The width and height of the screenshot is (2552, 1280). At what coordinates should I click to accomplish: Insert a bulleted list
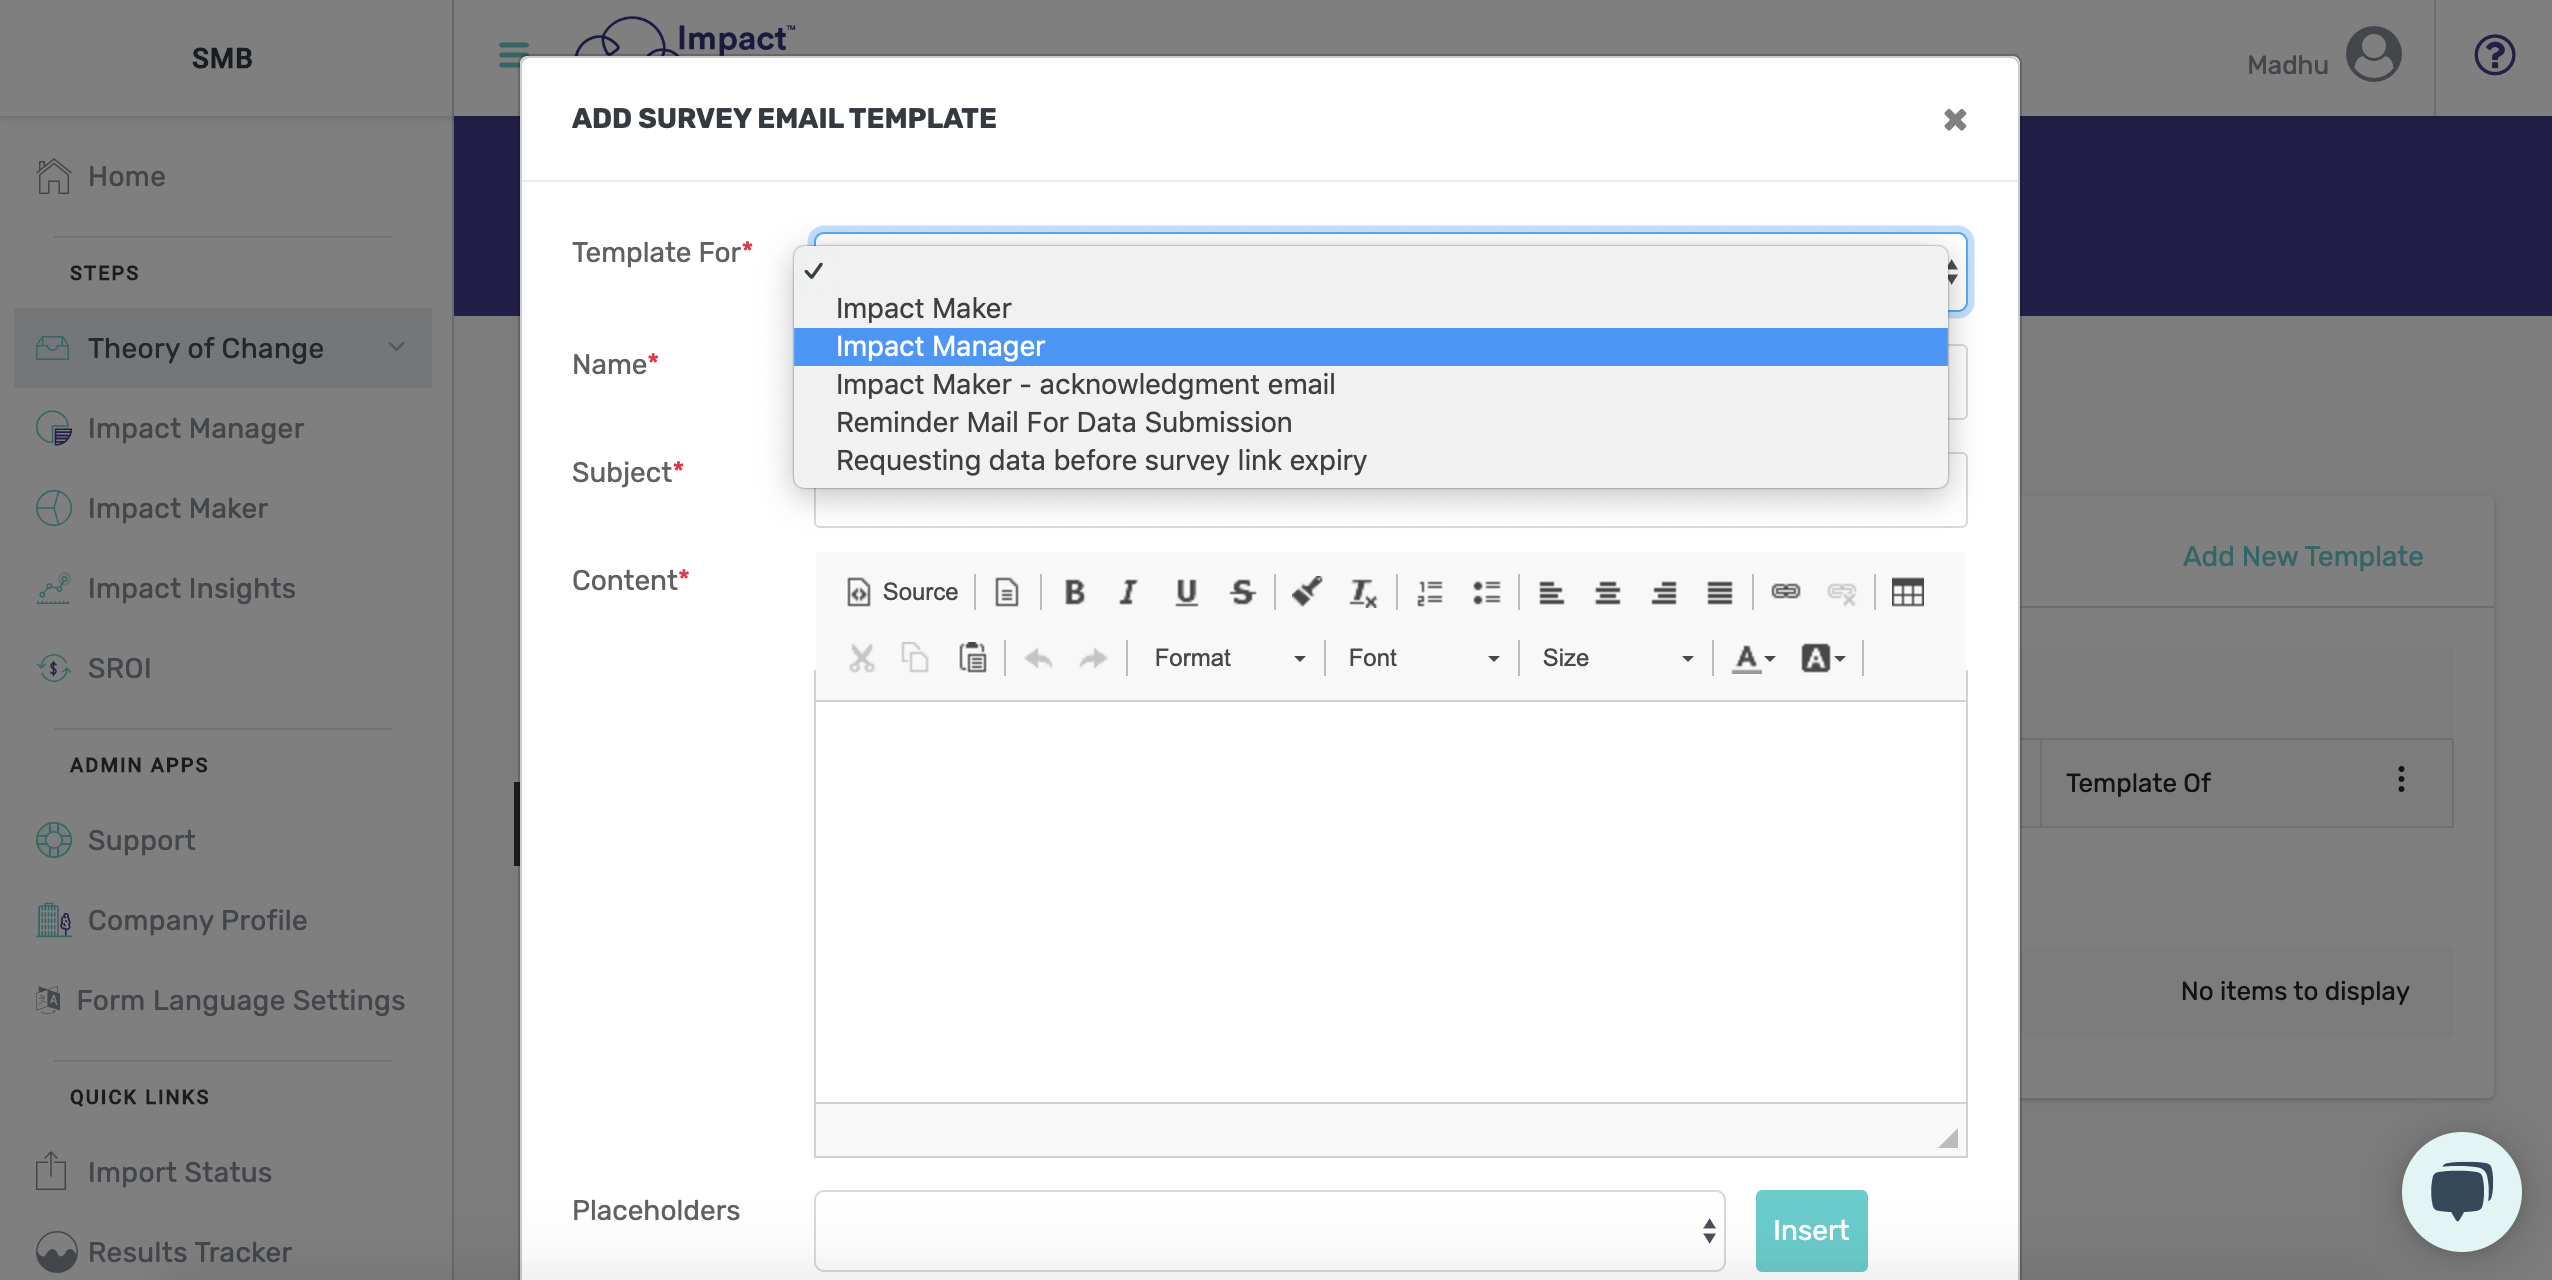pos(1487,592)
